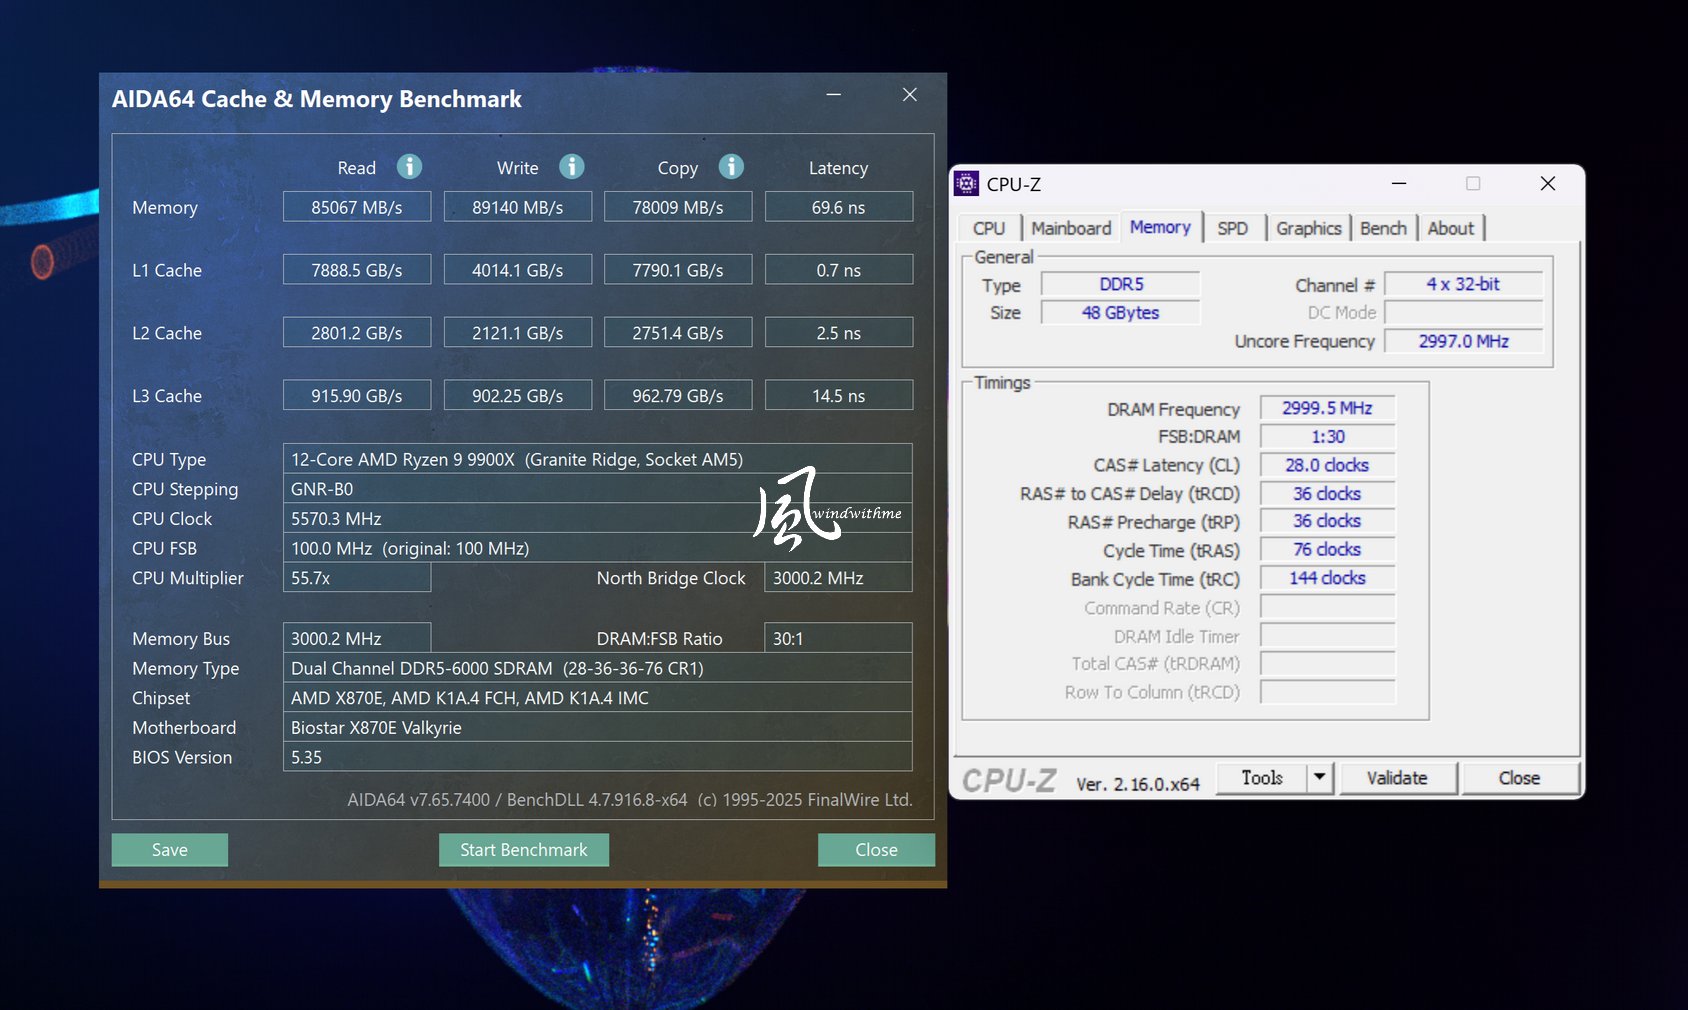Click the CPU-Z title bar app icon
1688x1010 pixels.
pos(966,184)
